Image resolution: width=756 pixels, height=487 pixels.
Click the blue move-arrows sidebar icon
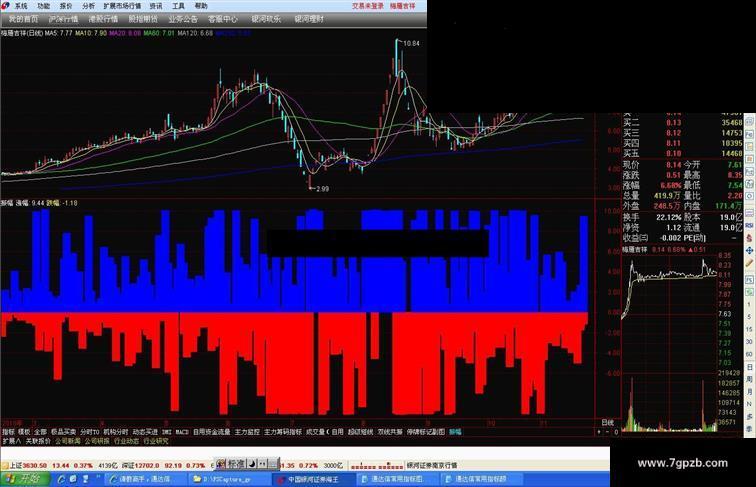click(x=749, y=251)
